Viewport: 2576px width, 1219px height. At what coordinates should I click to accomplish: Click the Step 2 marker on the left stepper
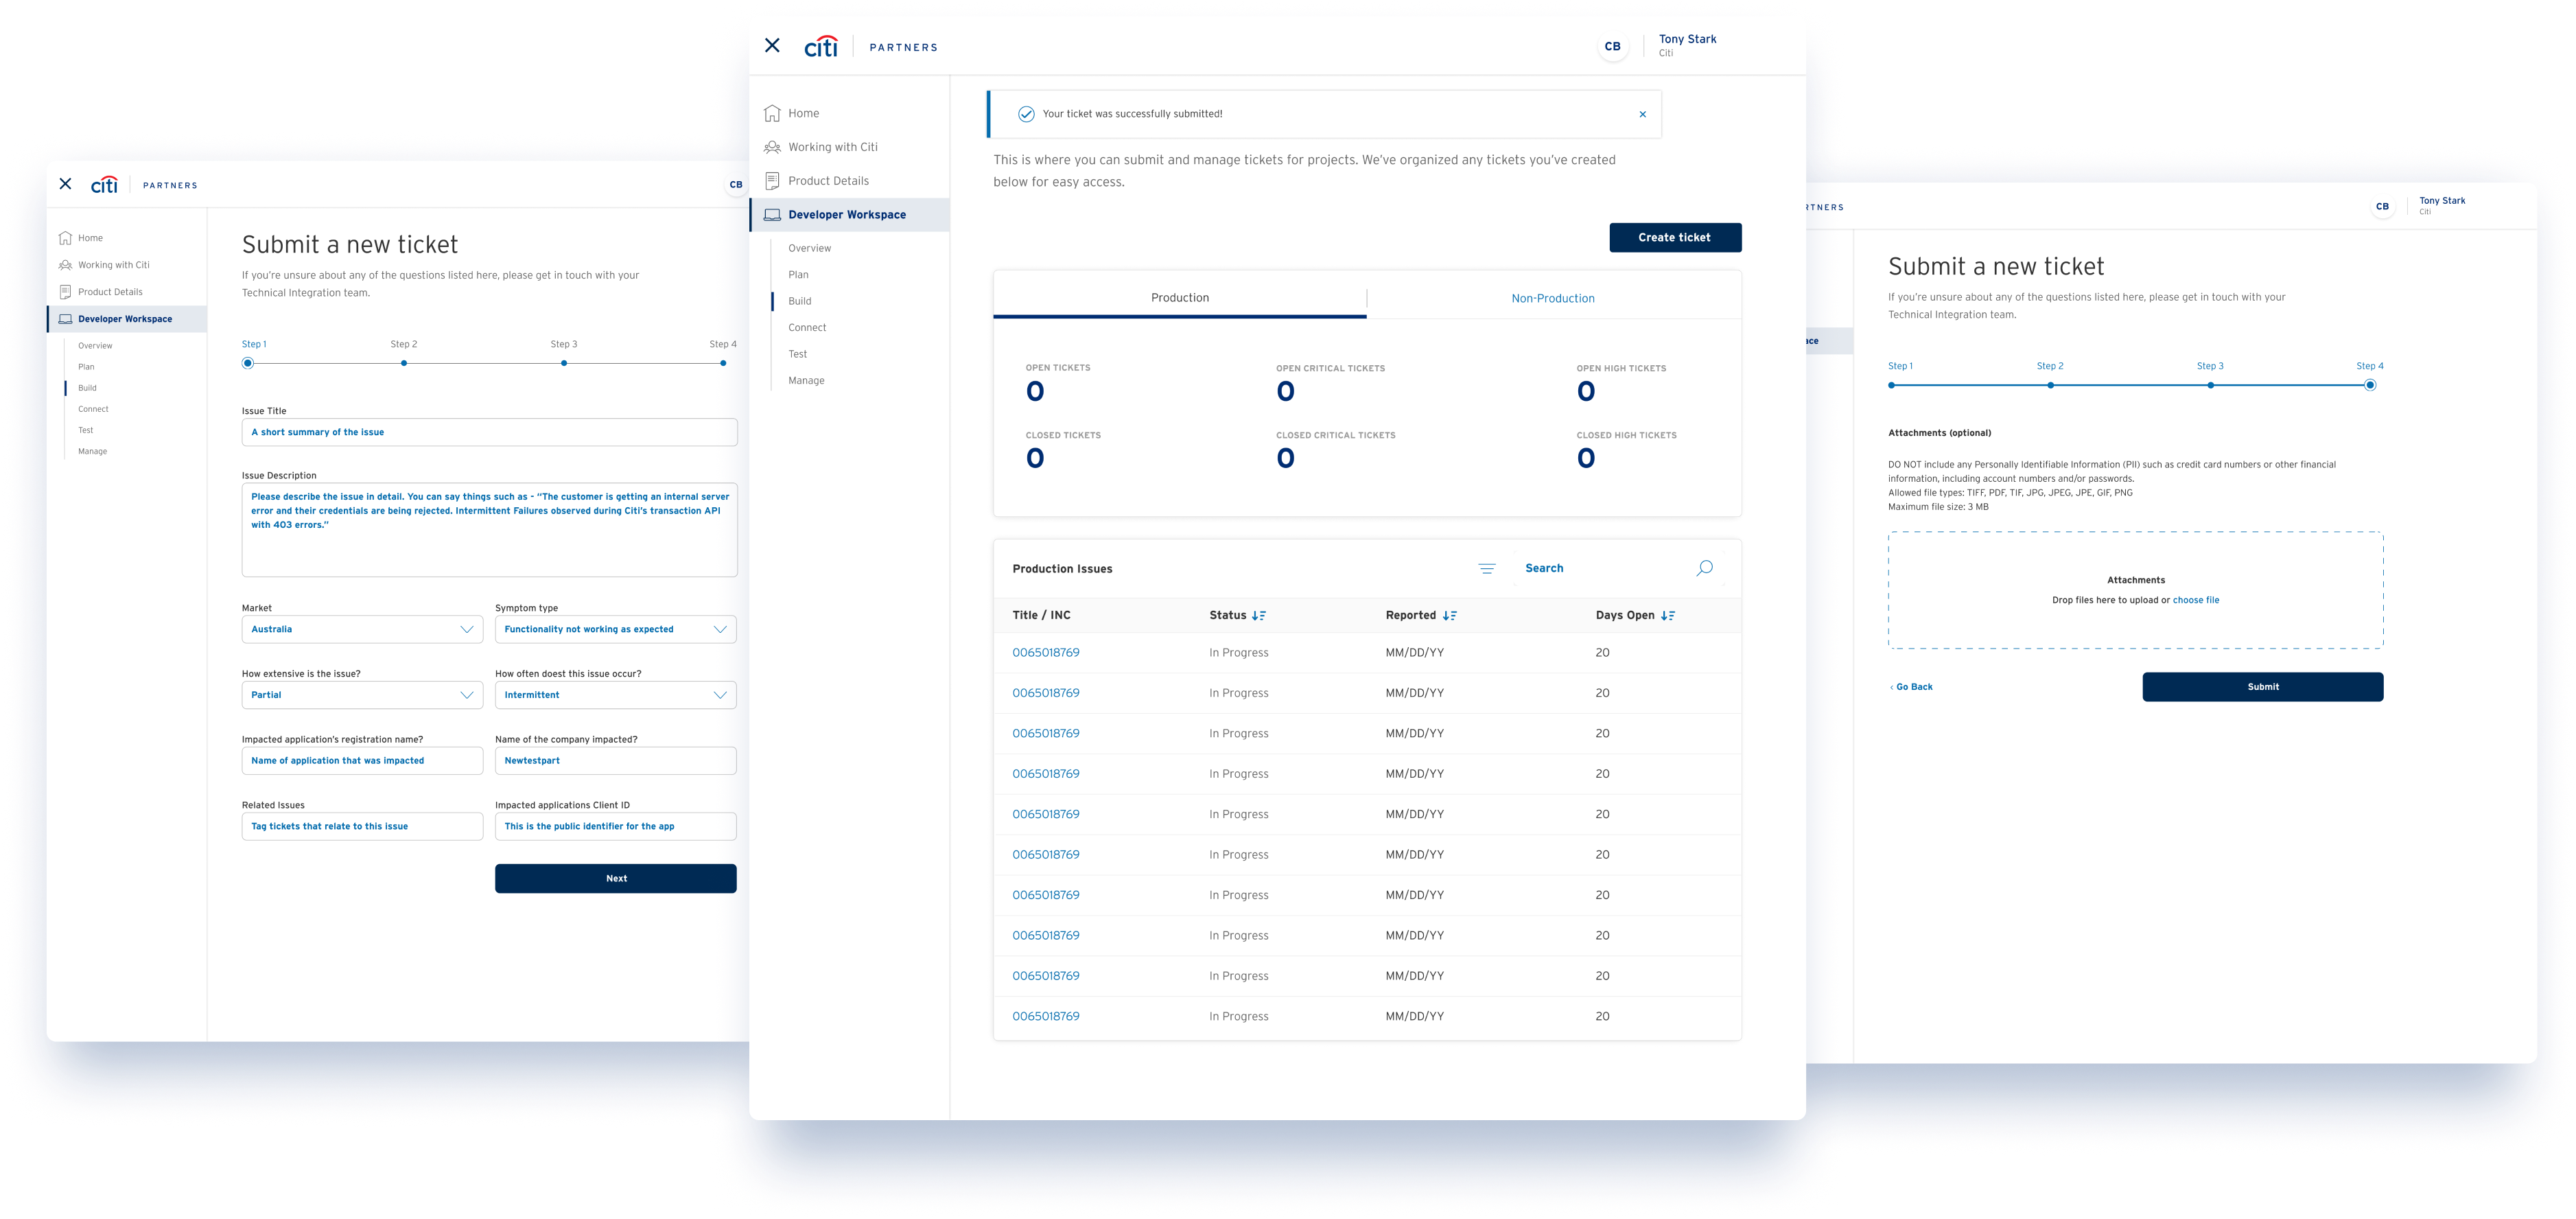[x=404, y=363]
